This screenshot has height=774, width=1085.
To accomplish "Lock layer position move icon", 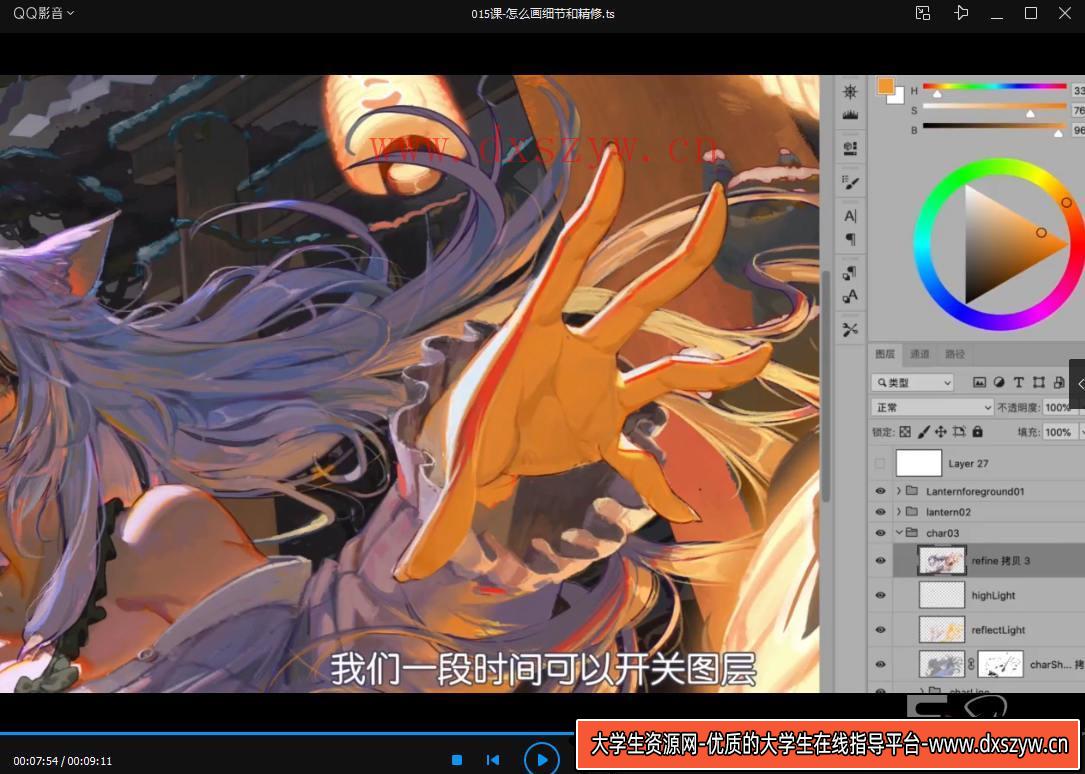I will click(x=941, y=432).
